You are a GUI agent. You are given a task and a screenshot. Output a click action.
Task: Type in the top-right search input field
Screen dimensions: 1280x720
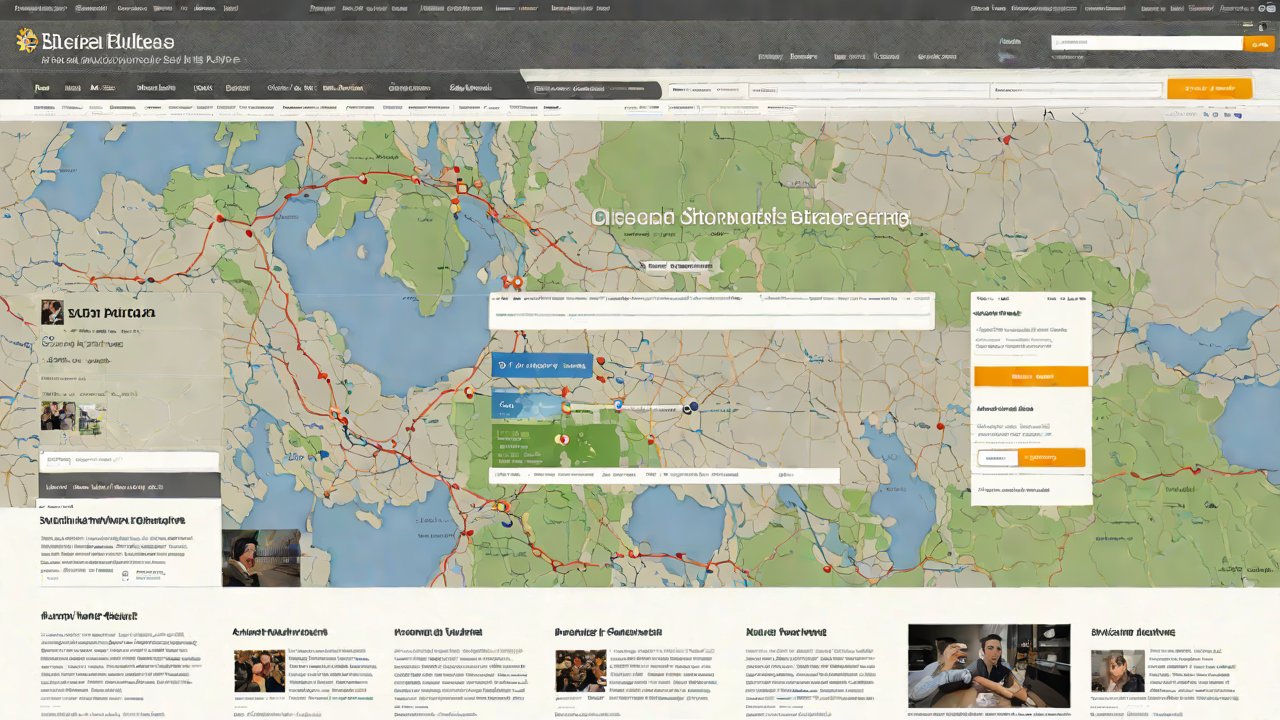point(1146,43)
